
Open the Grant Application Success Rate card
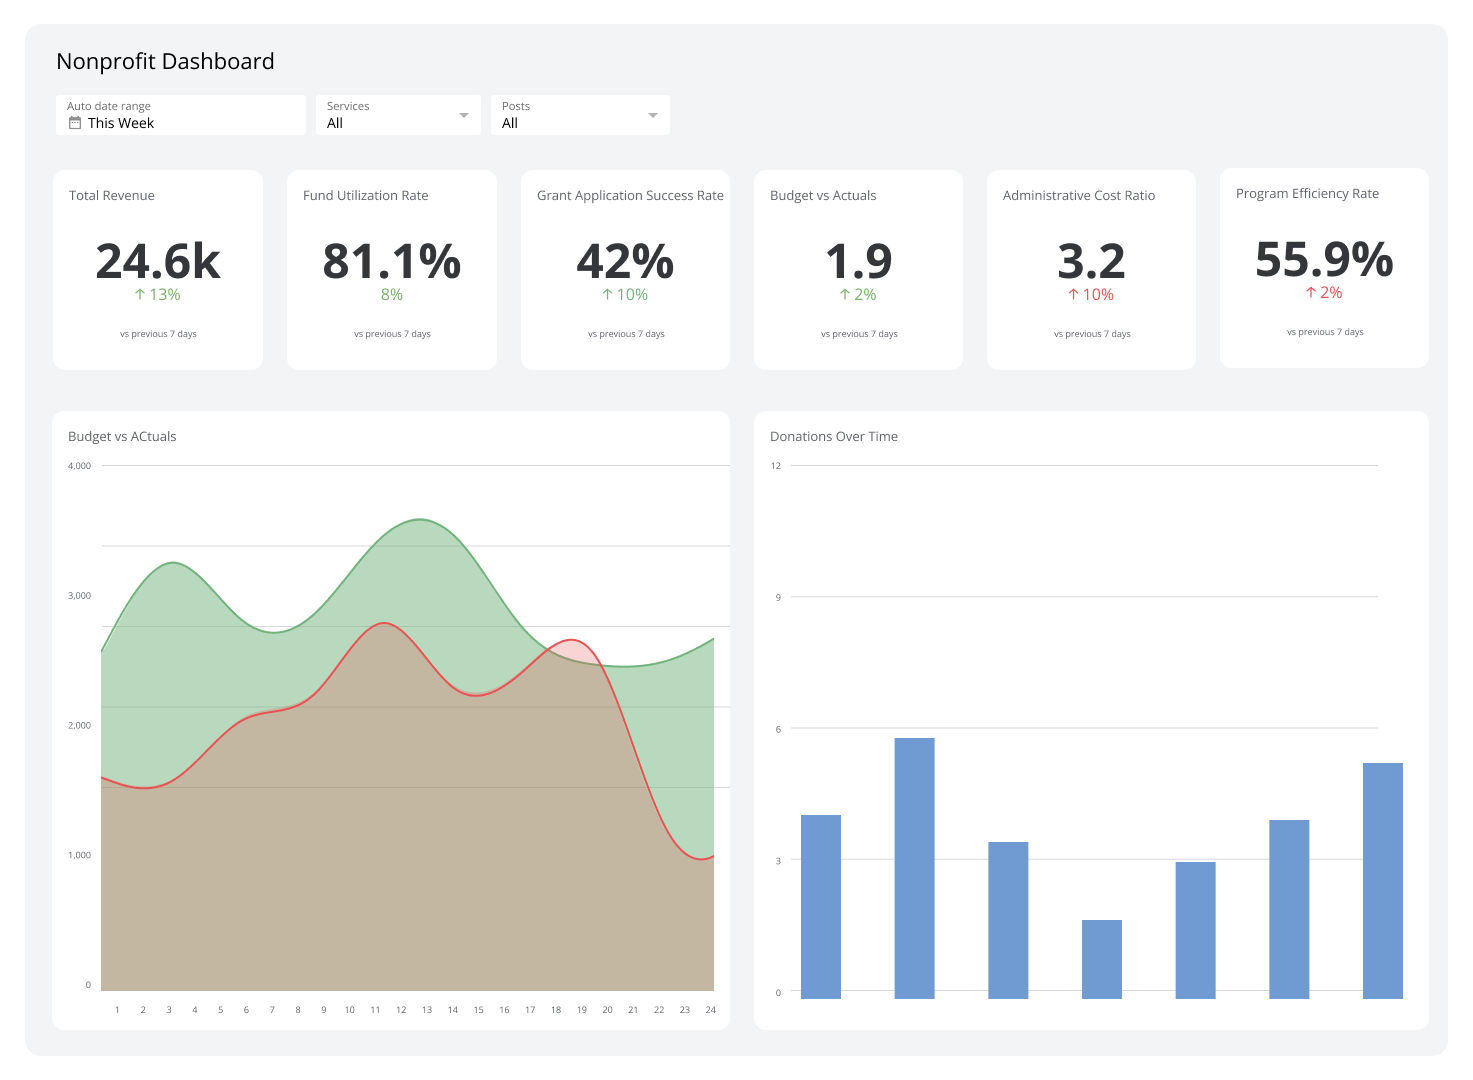pyautogui.click(x=625, y=268)
